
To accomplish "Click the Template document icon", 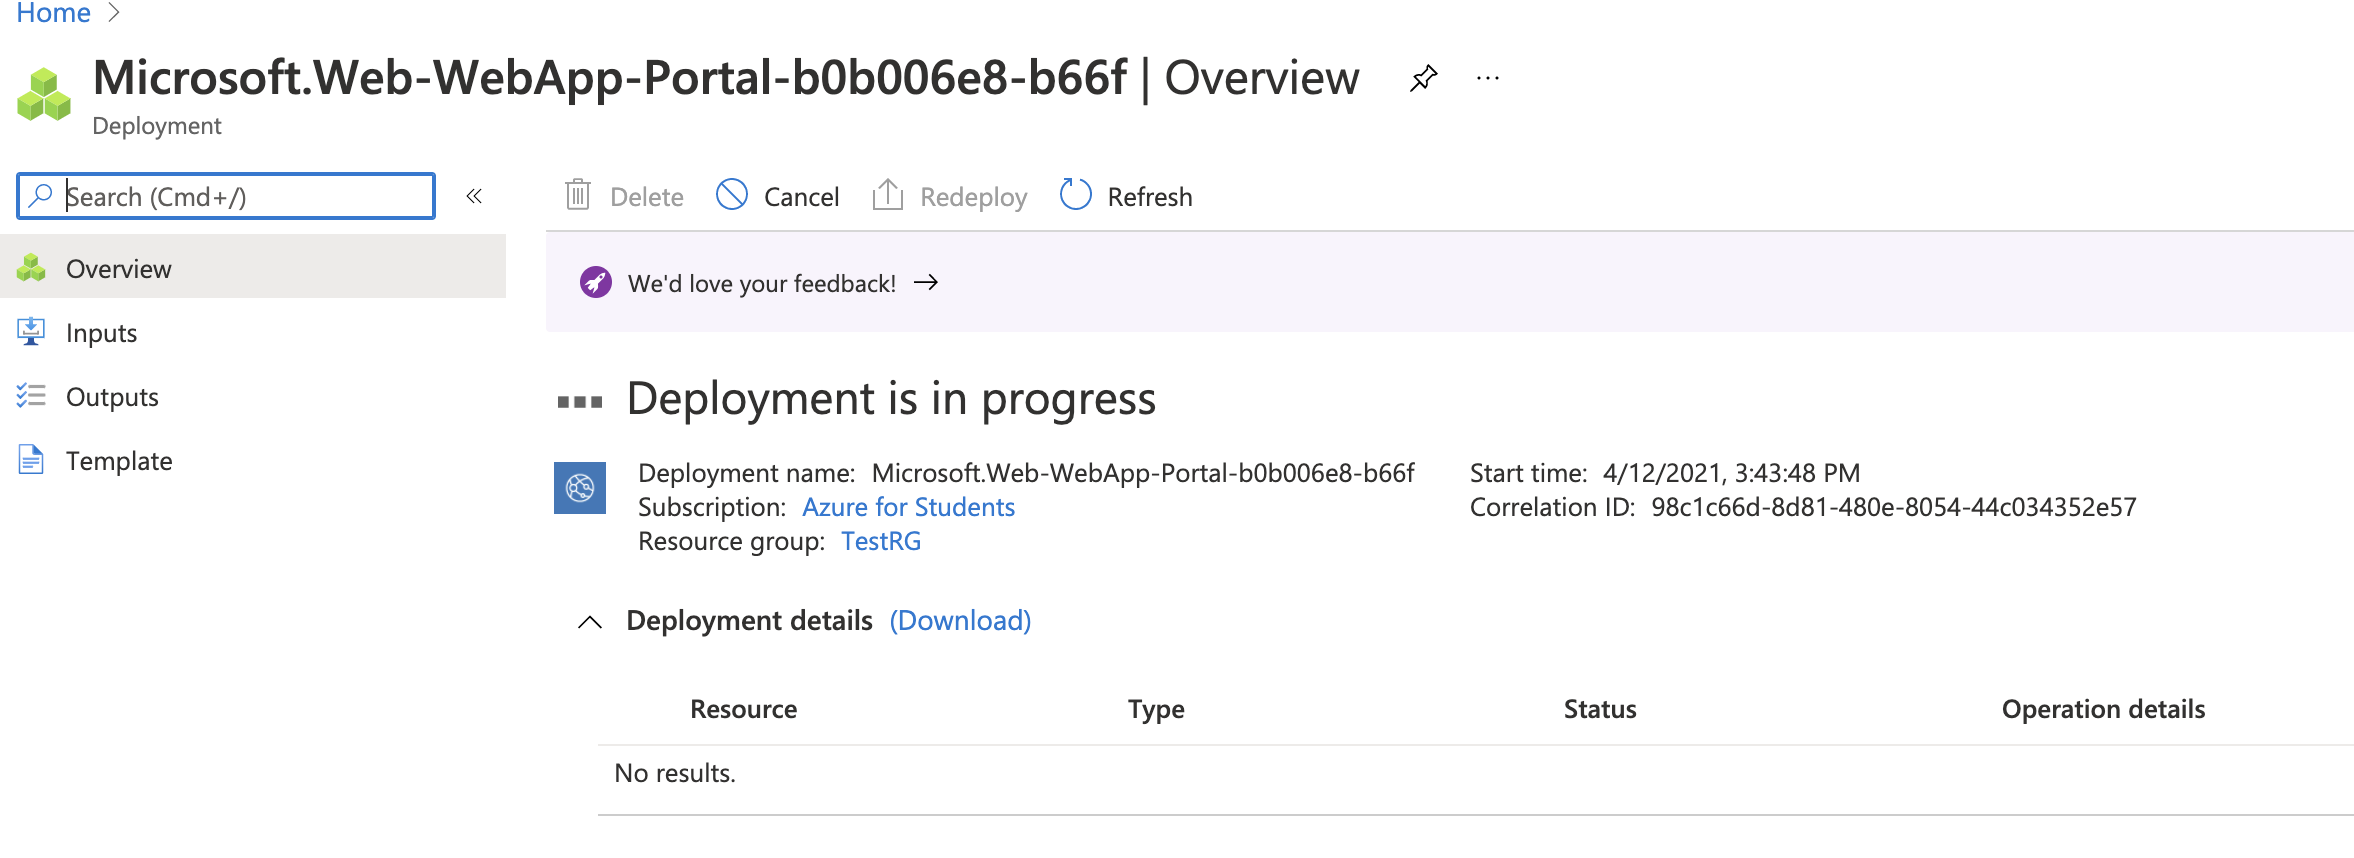I will pos(31,459).
